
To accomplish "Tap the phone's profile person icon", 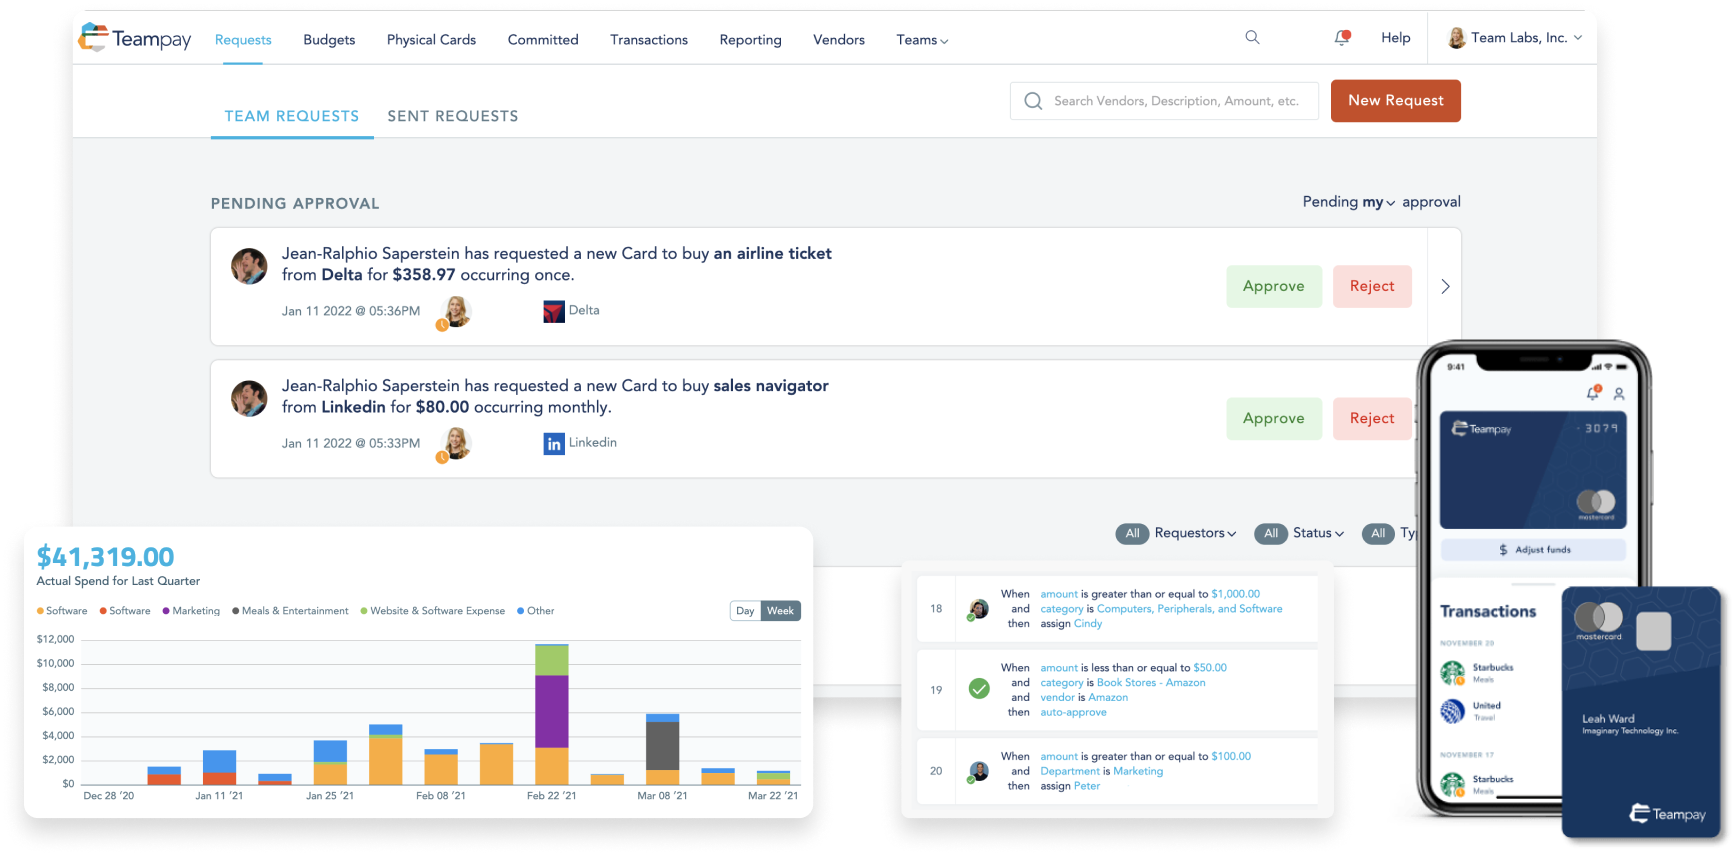I will 1619,394.
